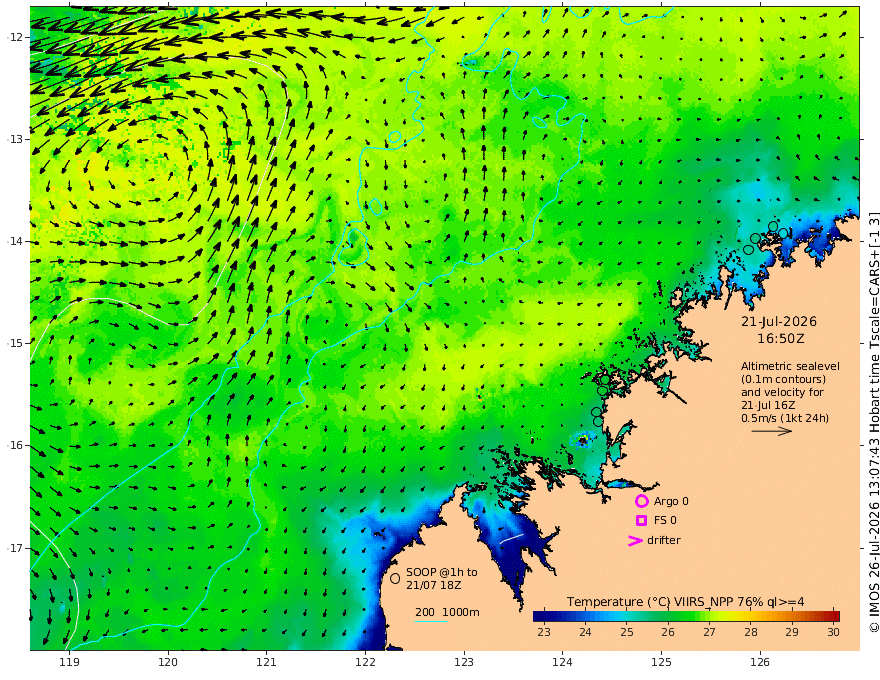Click the 'and velocity for' caption line
The width and height of the screenshot is (880, 680).
(x=782, y=392)
